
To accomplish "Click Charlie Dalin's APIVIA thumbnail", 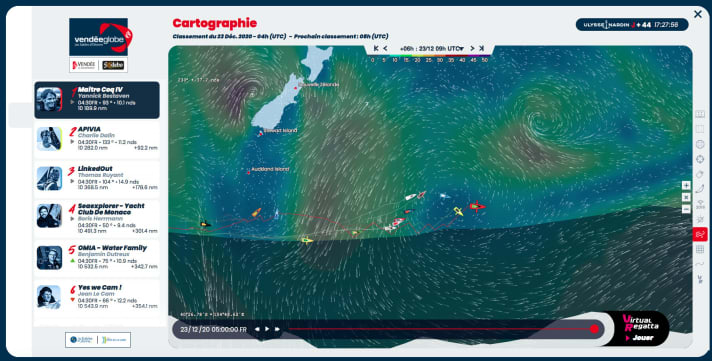I will coord(49,139).
